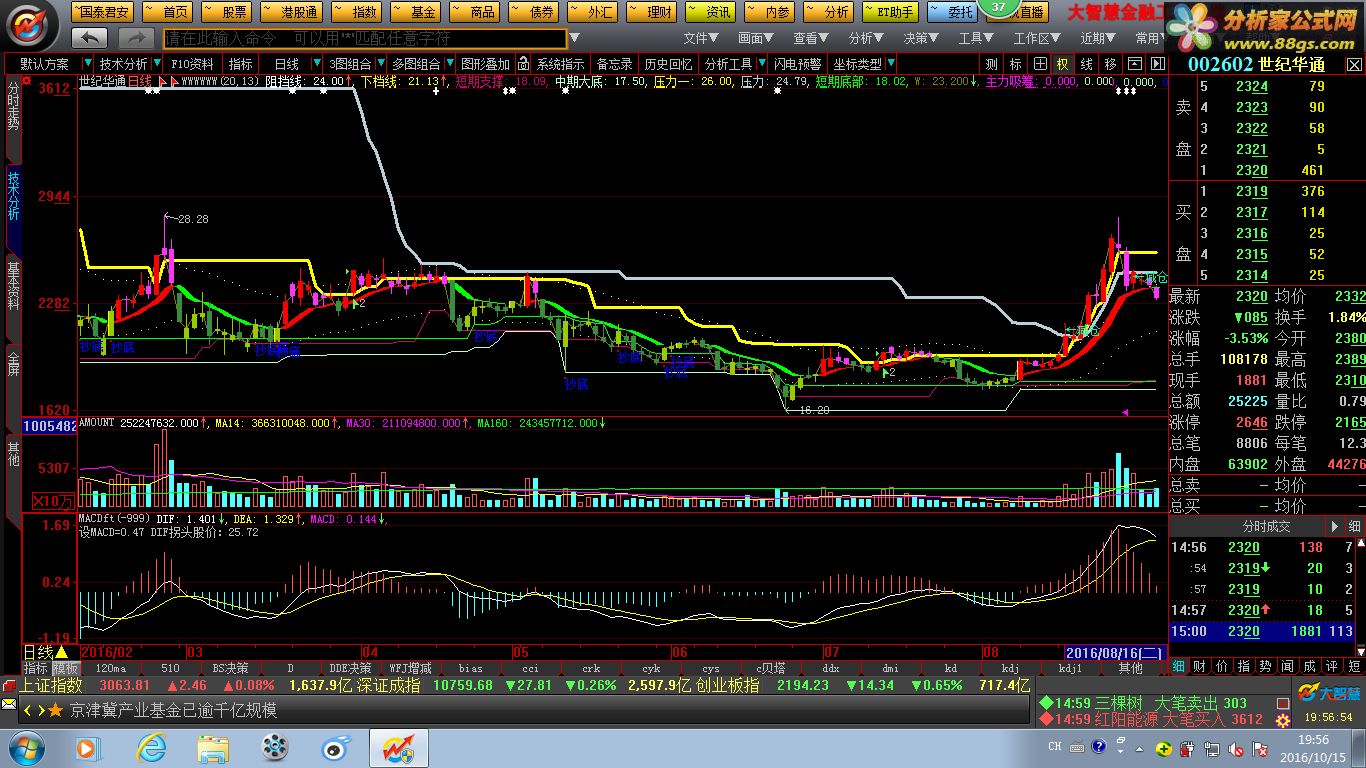Open the 查看 view menu
This screenshot has height=768, width=1366.
(811, 38)
